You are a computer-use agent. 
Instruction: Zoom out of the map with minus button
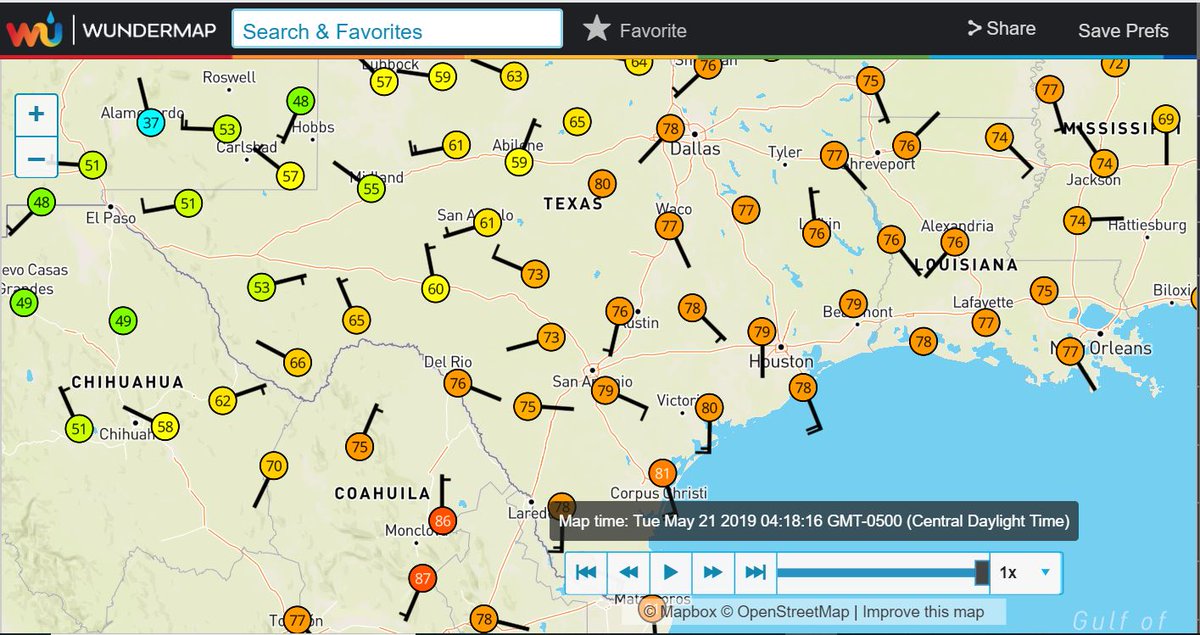pos(37,158)
